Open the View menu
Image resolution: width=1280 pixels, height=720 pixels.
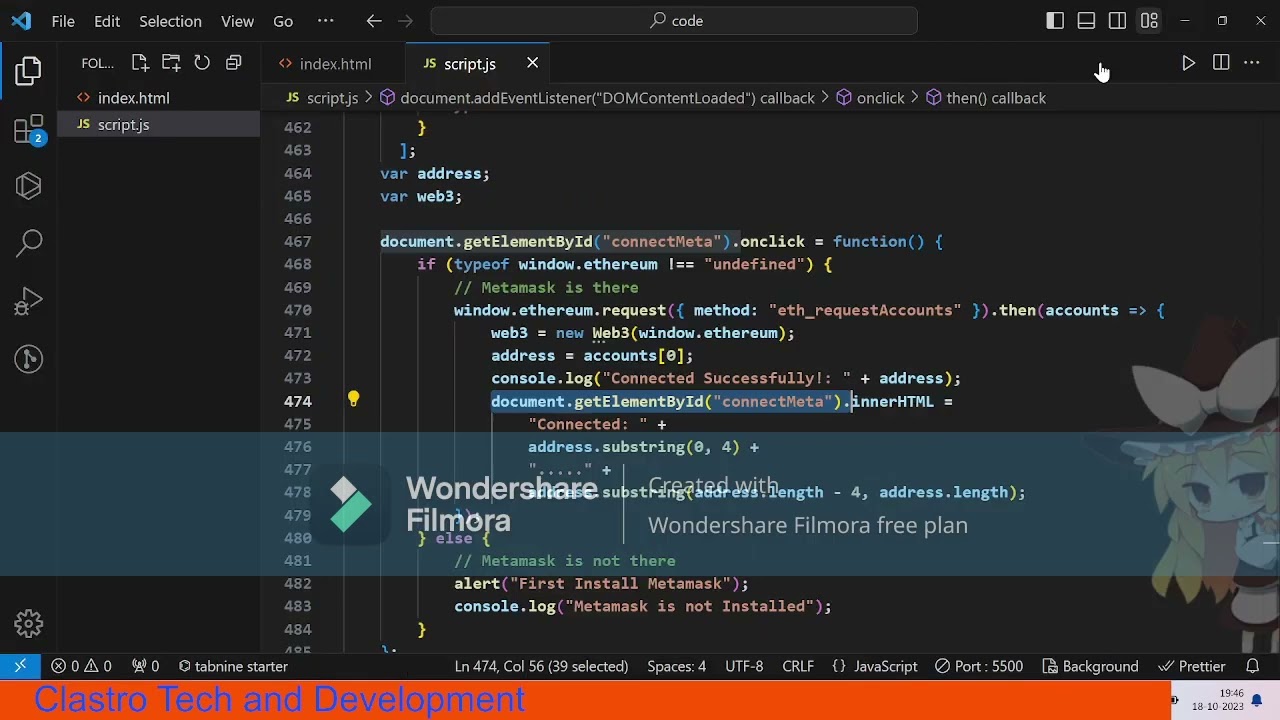tap(237, 21)
